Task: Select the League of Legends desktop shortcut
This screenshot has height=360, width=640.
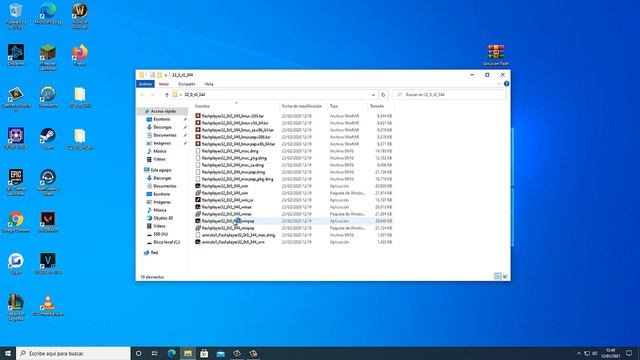Action: [x=16, y=307]
